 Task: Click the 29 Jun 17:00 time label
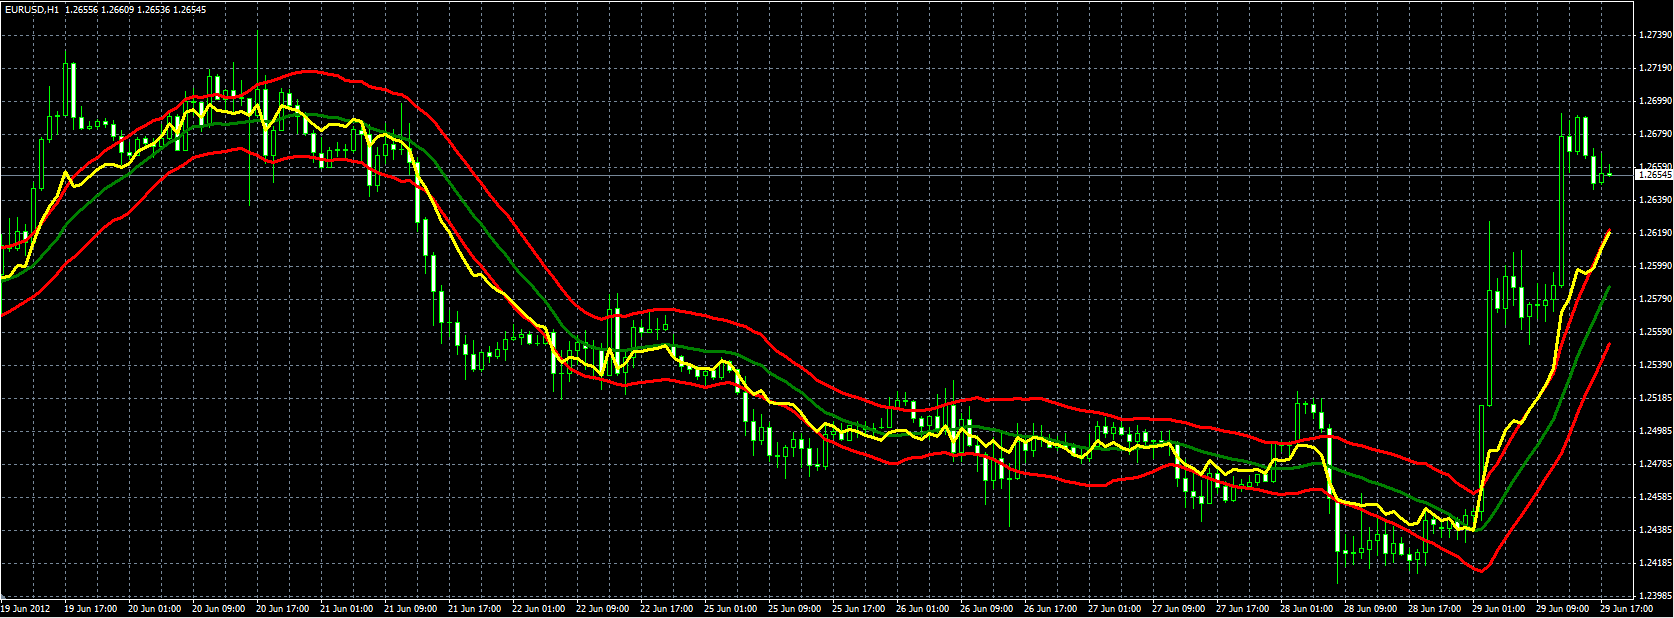coord(1626,608)
